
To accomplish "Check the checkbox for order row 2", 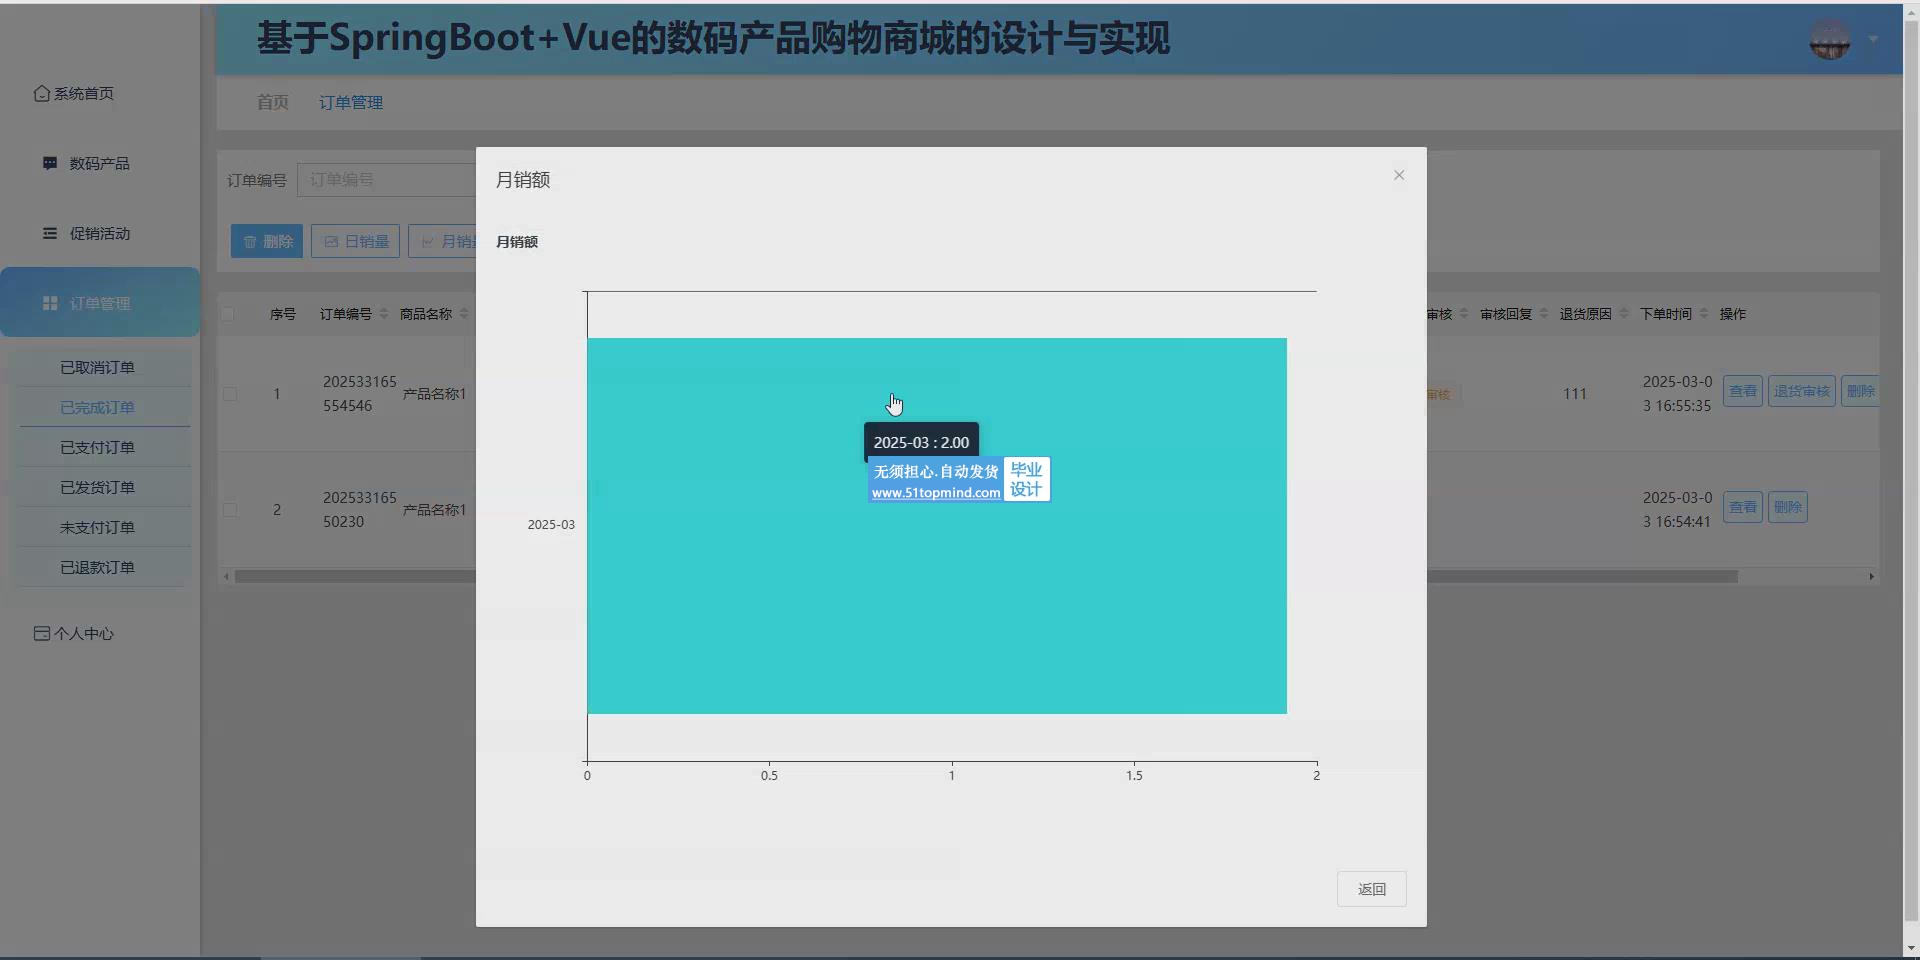I will point(230,510).
